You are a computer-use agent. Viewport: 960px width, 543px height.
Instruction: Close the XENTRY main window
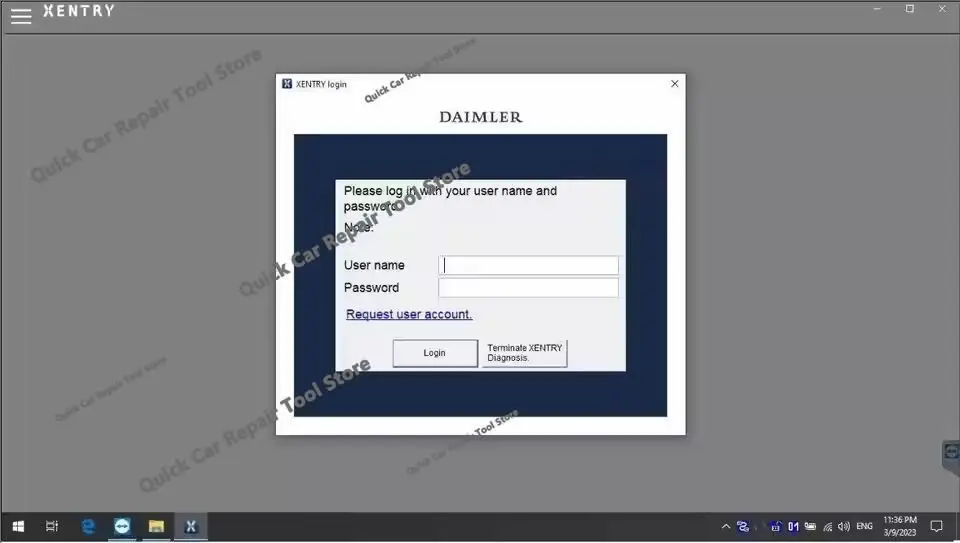pos(942,9)
